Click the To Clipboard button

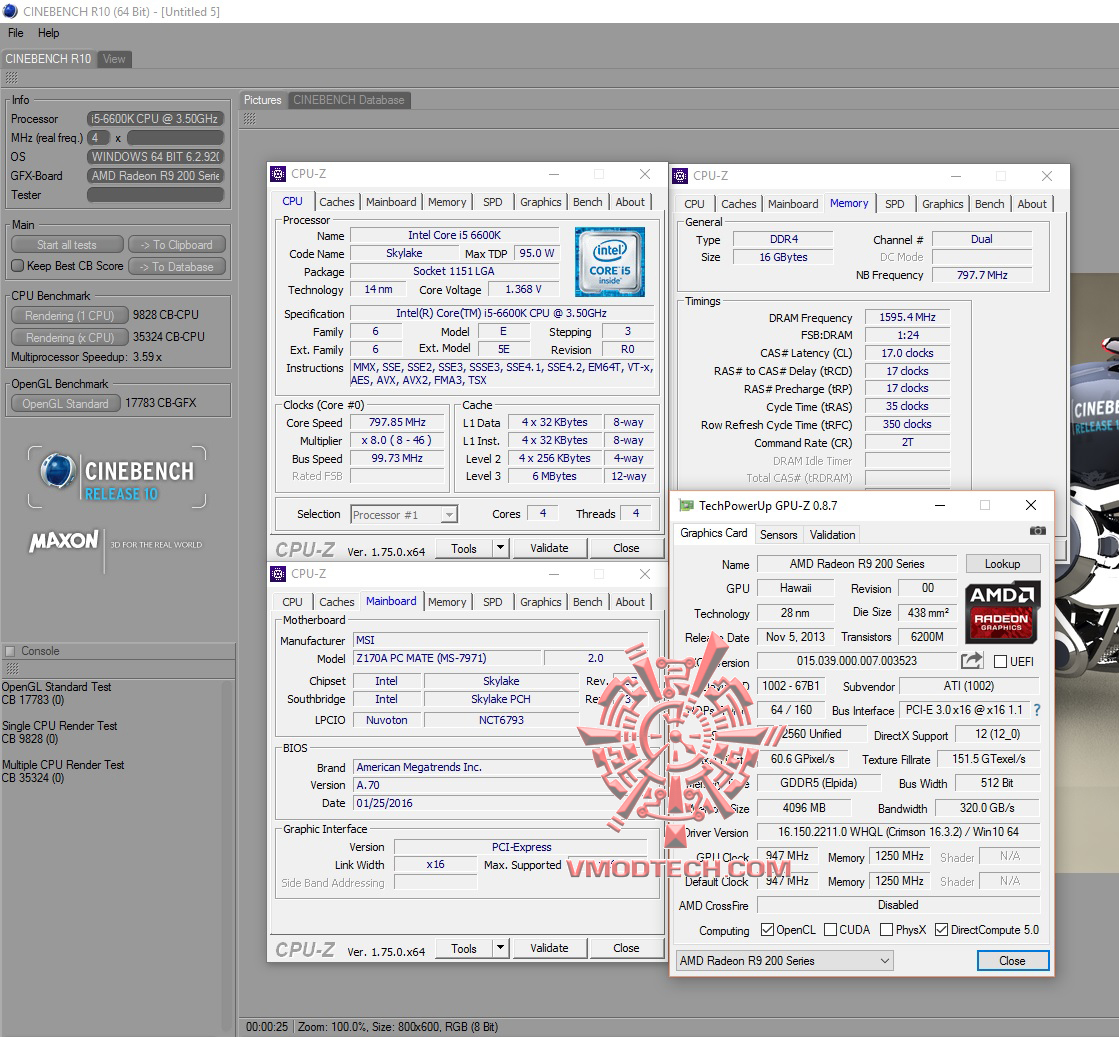pos(177,245)
